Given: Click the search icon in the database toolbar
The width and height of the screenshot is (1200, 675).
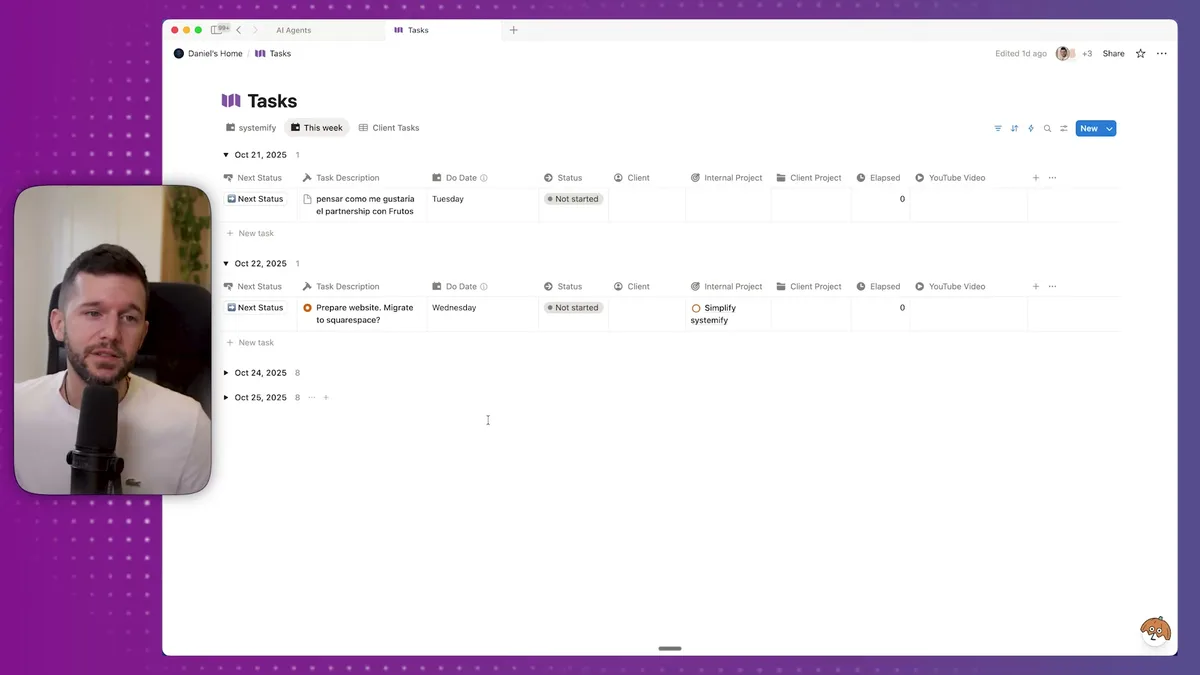Looking at the screenshot, I should (1047, 128).
